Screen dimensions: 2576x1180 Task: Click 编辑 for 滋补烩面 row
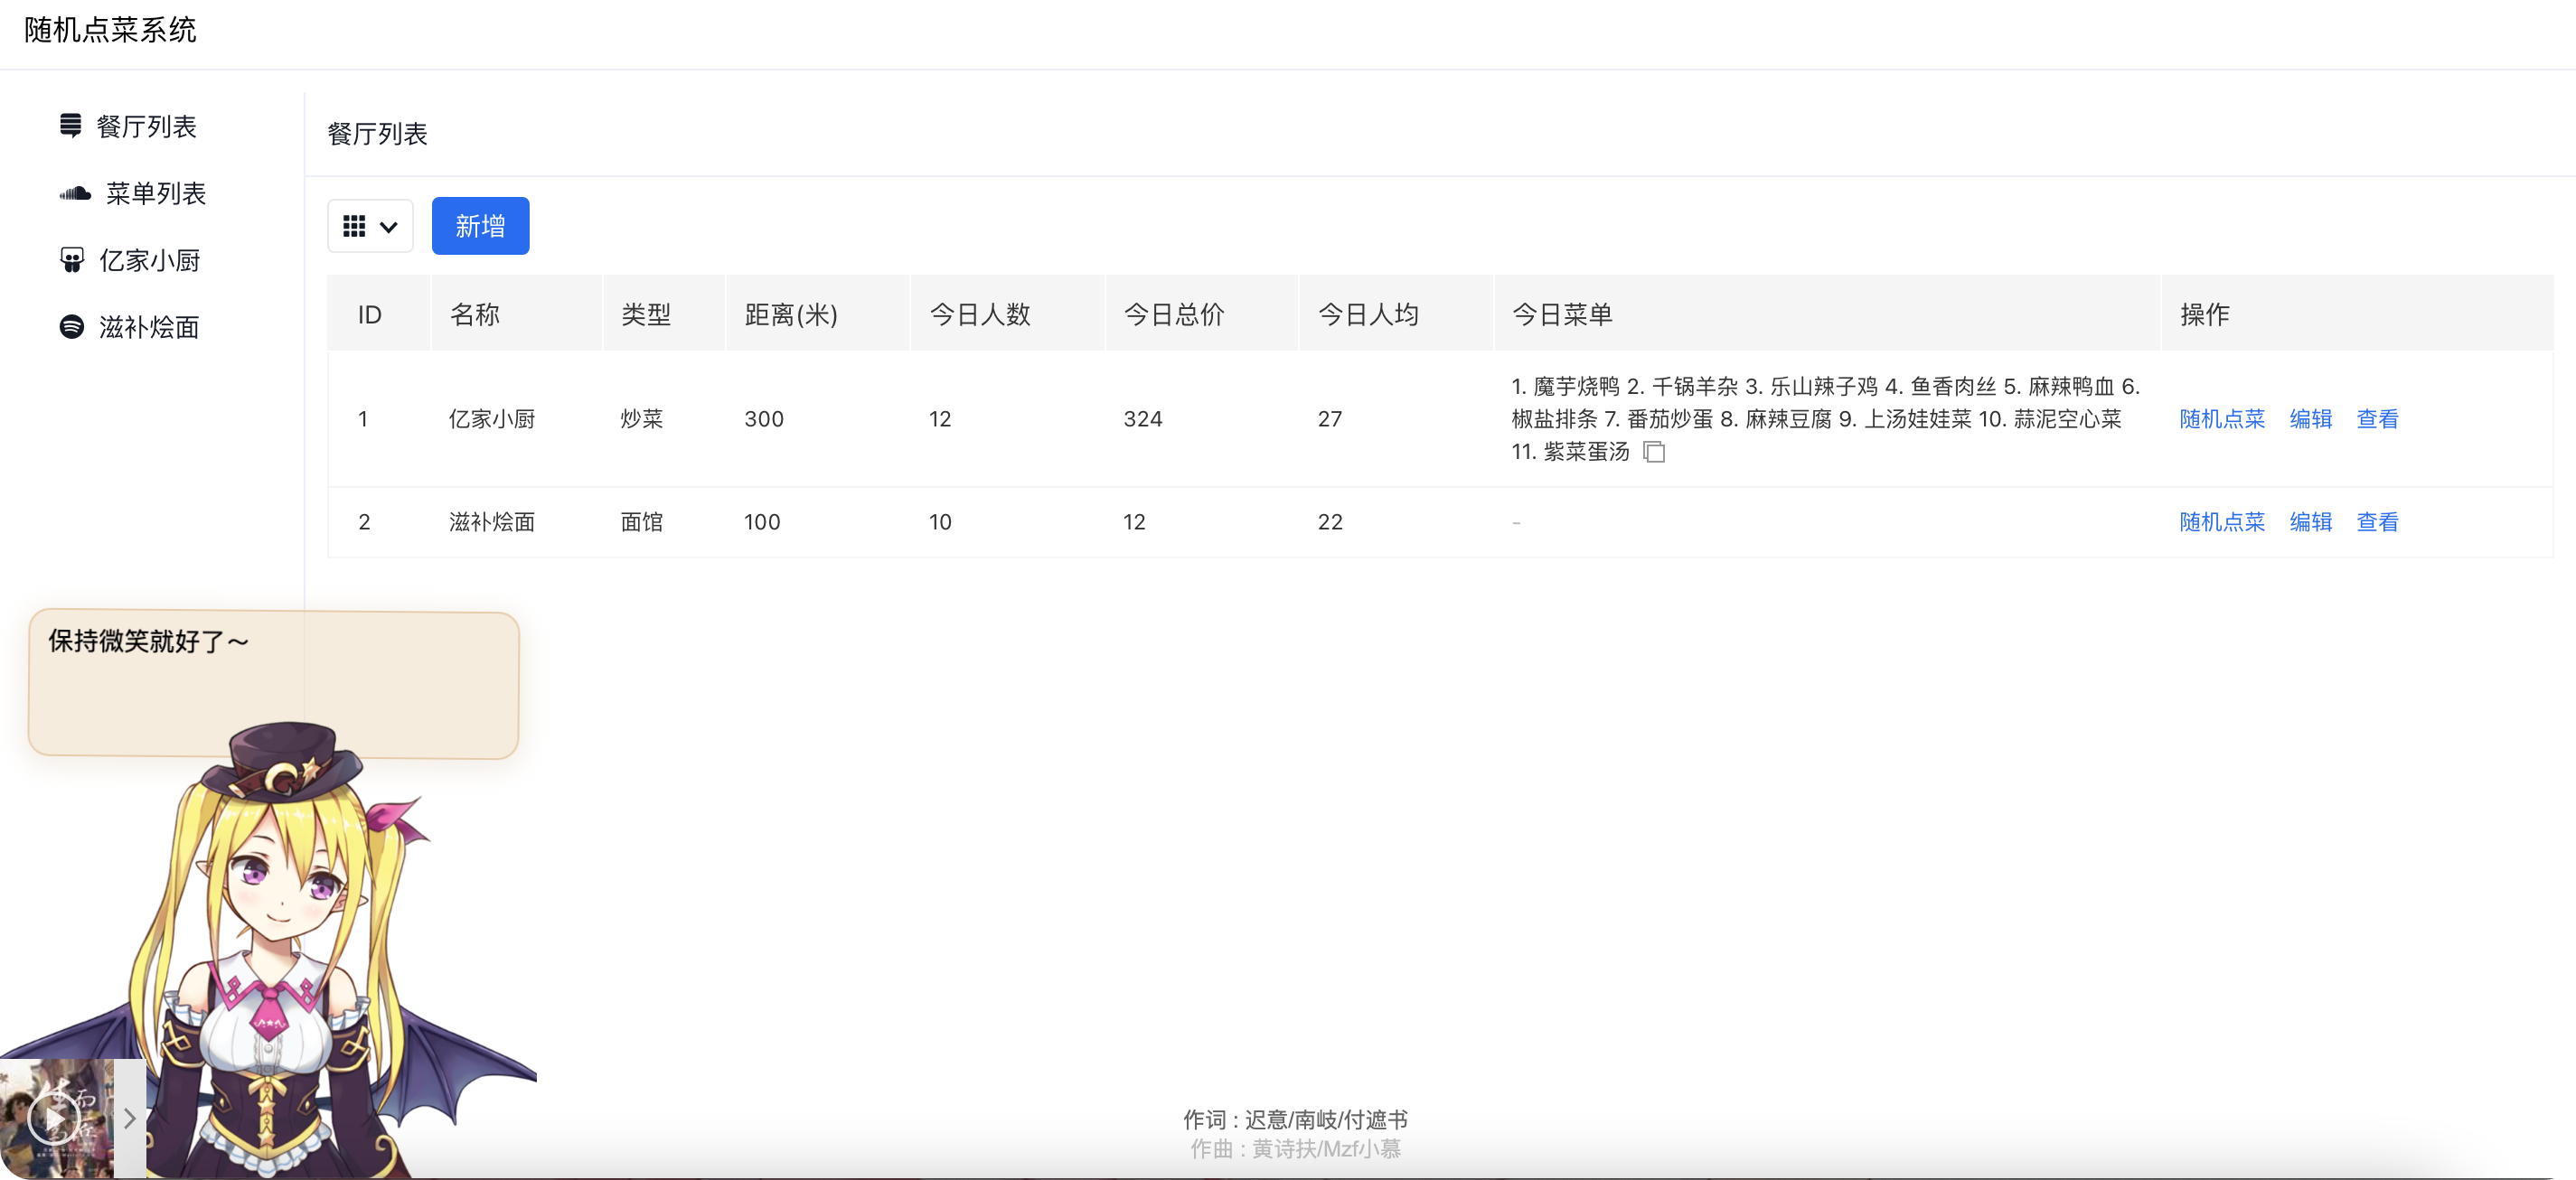pyautogui.click(x=2310, y=522)
